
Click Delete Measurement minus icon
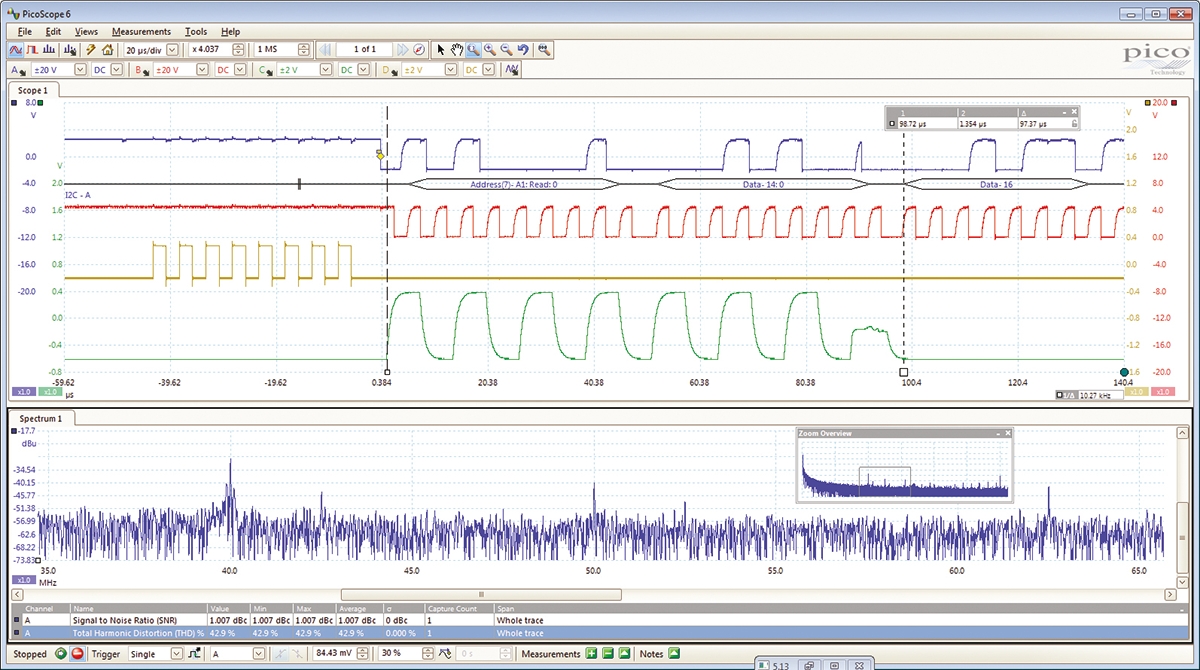pyautogui.click(x=607, y=654)
